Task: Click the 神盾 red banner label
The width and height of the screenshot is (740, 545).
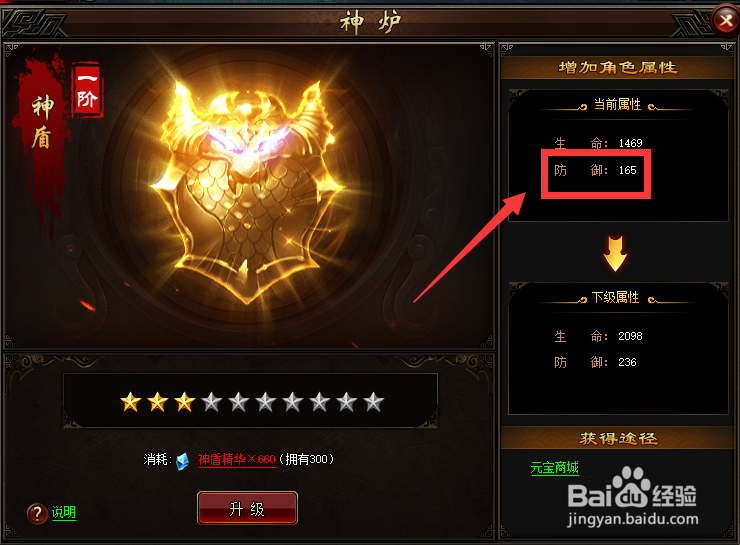Action: pos(42,122)
